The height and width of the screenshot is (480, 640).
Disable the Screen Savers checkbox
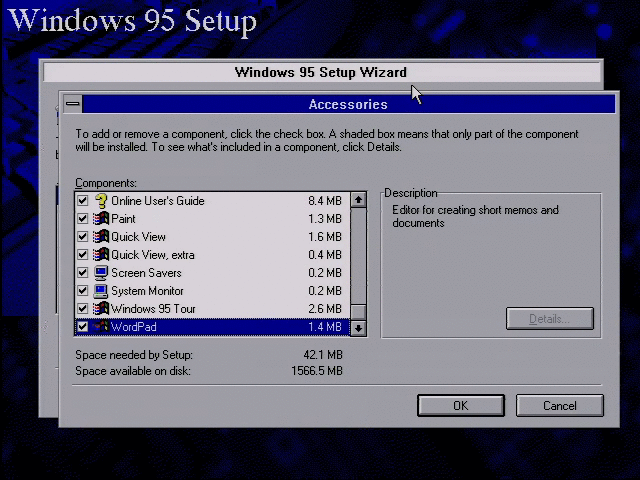pos(83,273)
